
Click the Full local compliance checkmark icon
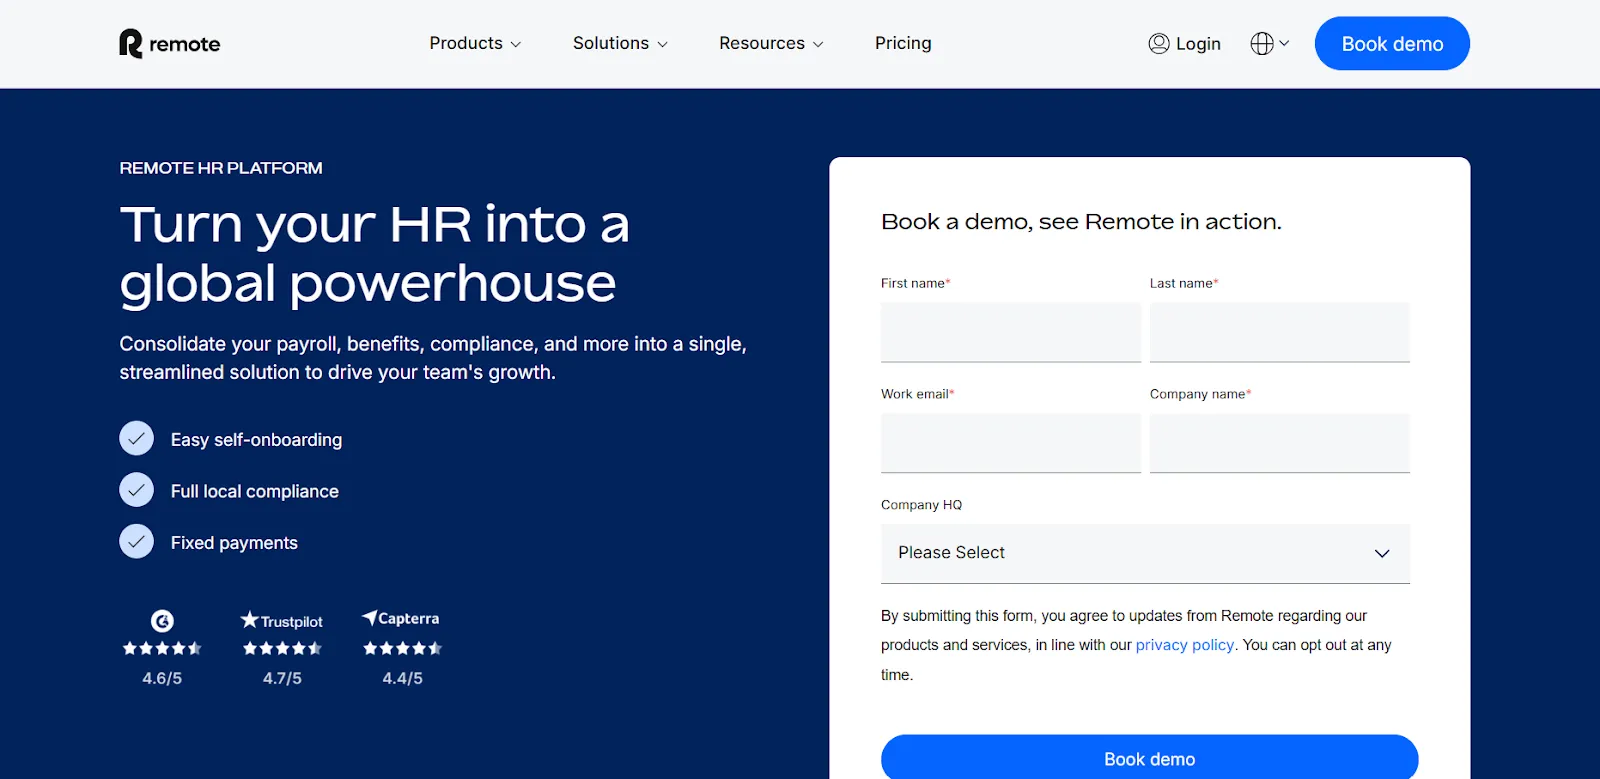(136, 490)
